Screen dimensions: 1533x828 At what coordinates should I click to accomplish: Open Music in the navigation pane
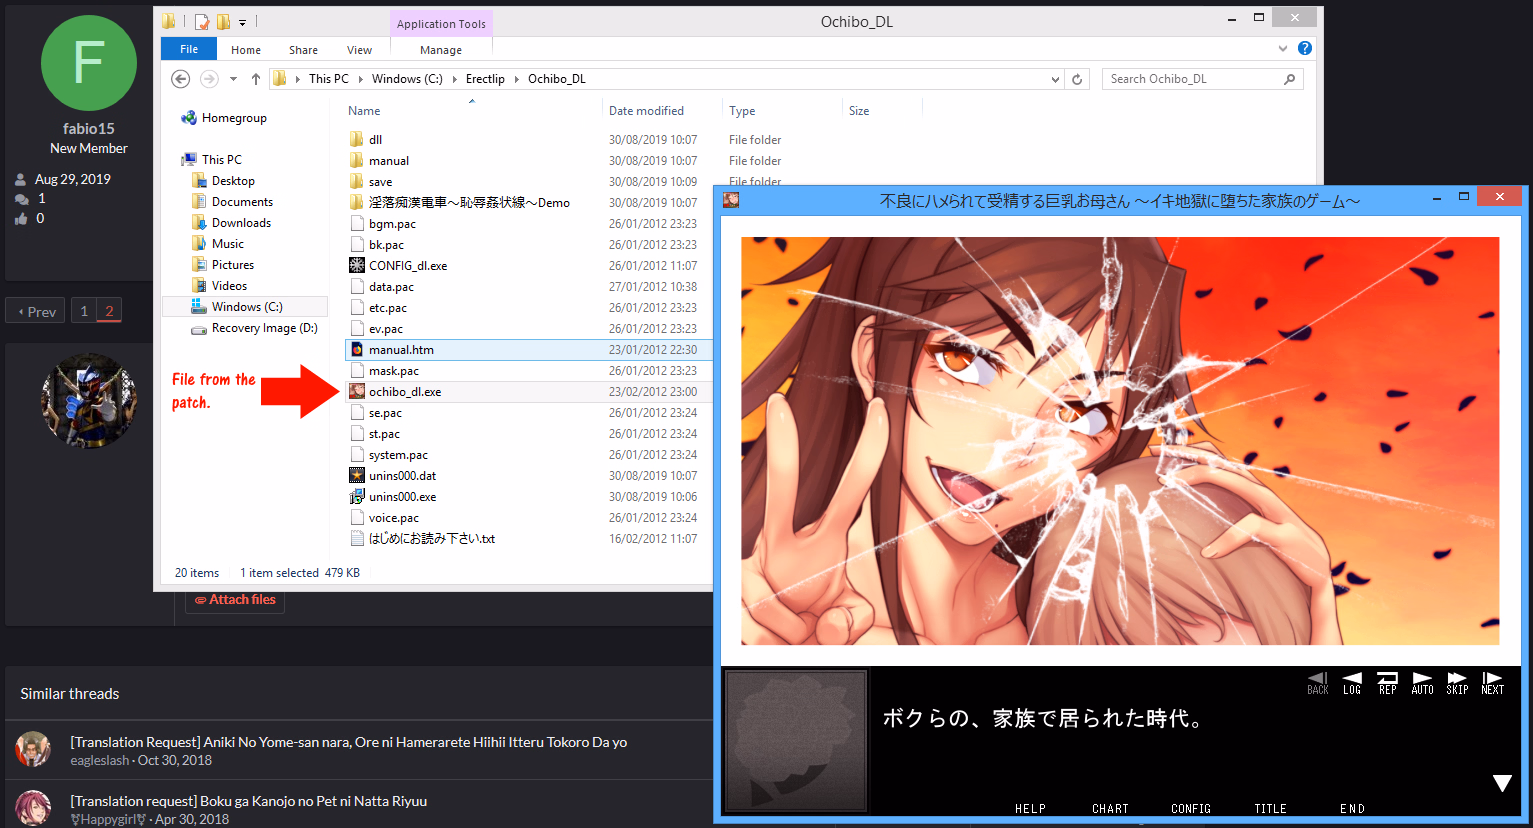(x=218, y=244)
